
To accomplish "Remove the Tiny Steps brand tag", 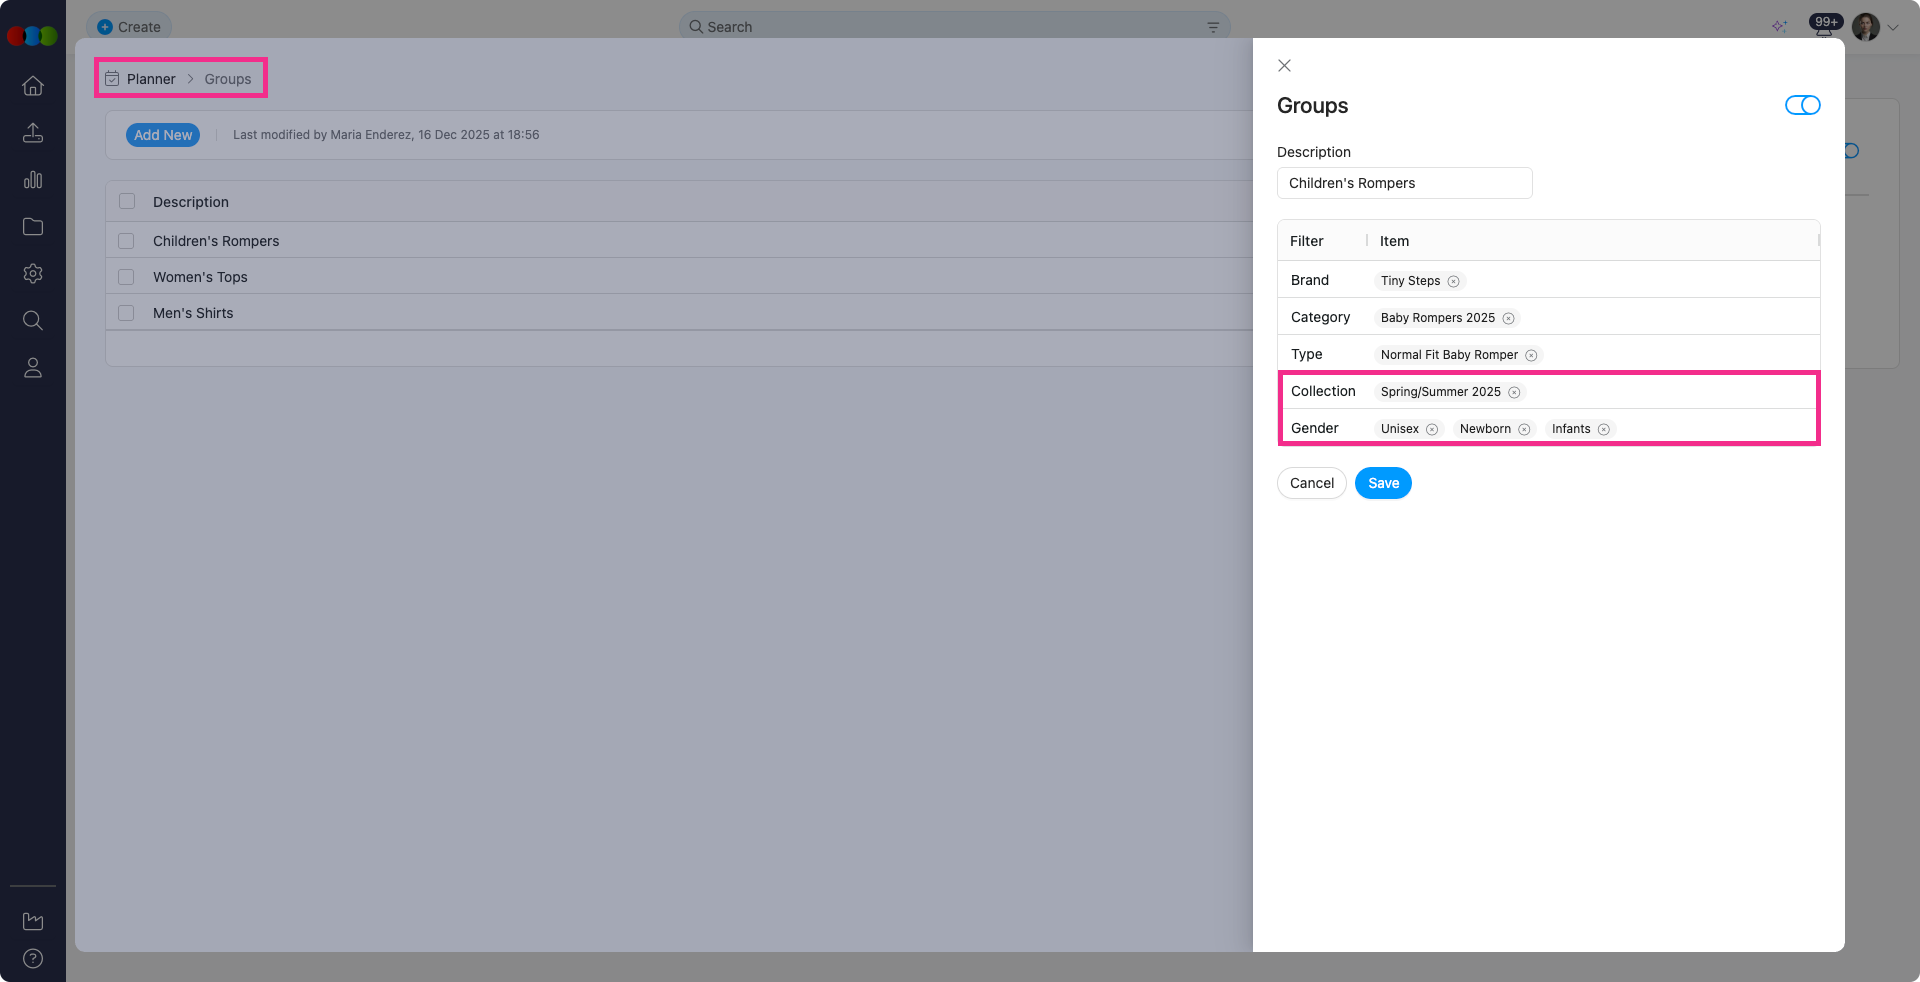I will click(x=1453, y=282).
